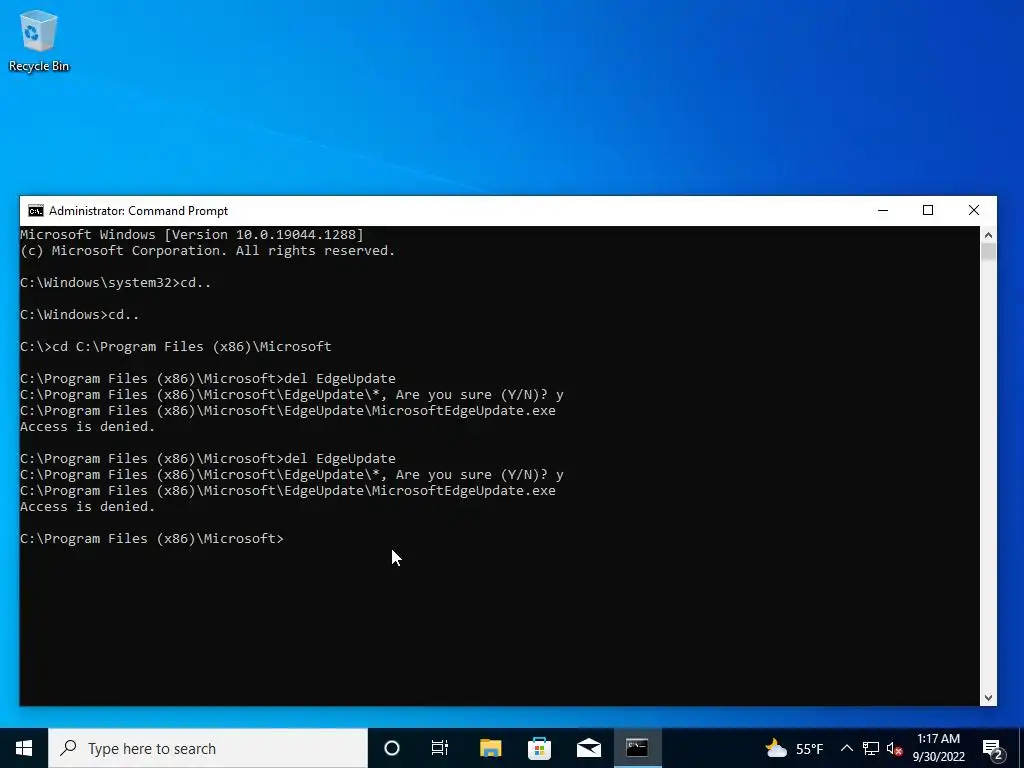Click the second 'del EdgeUpdate' command line
Viewport: 1024px width, 768px height.
[x=208, y=458]
